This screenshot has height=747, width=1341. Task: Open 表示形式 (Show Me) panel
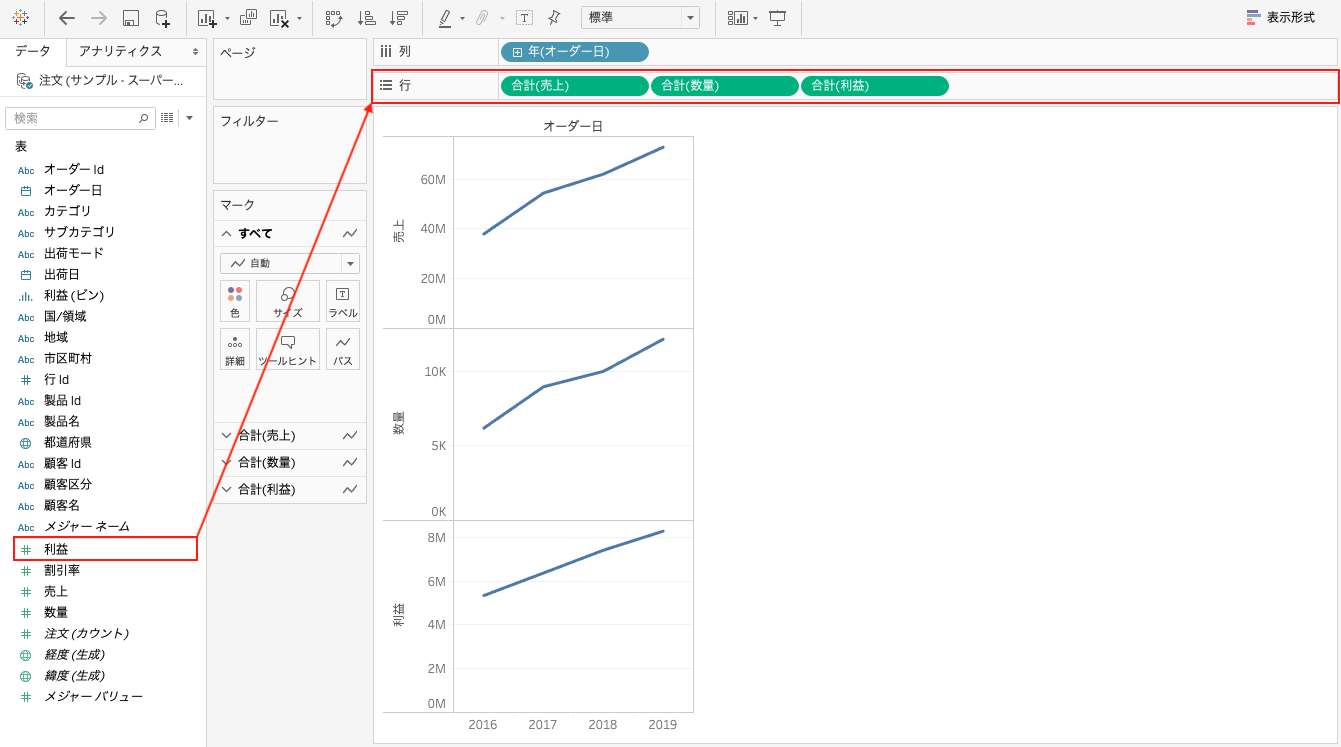click(x=1281, y=18)
